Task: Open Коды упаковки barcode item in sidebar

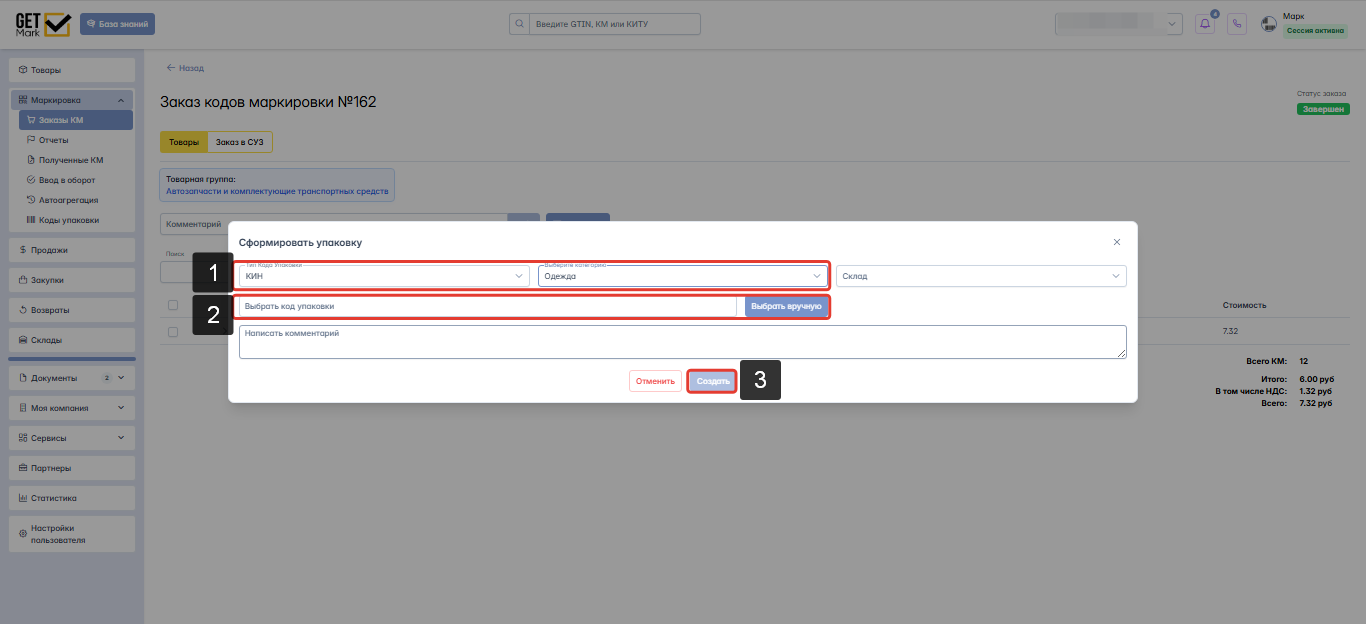Action: coord(75,220)
